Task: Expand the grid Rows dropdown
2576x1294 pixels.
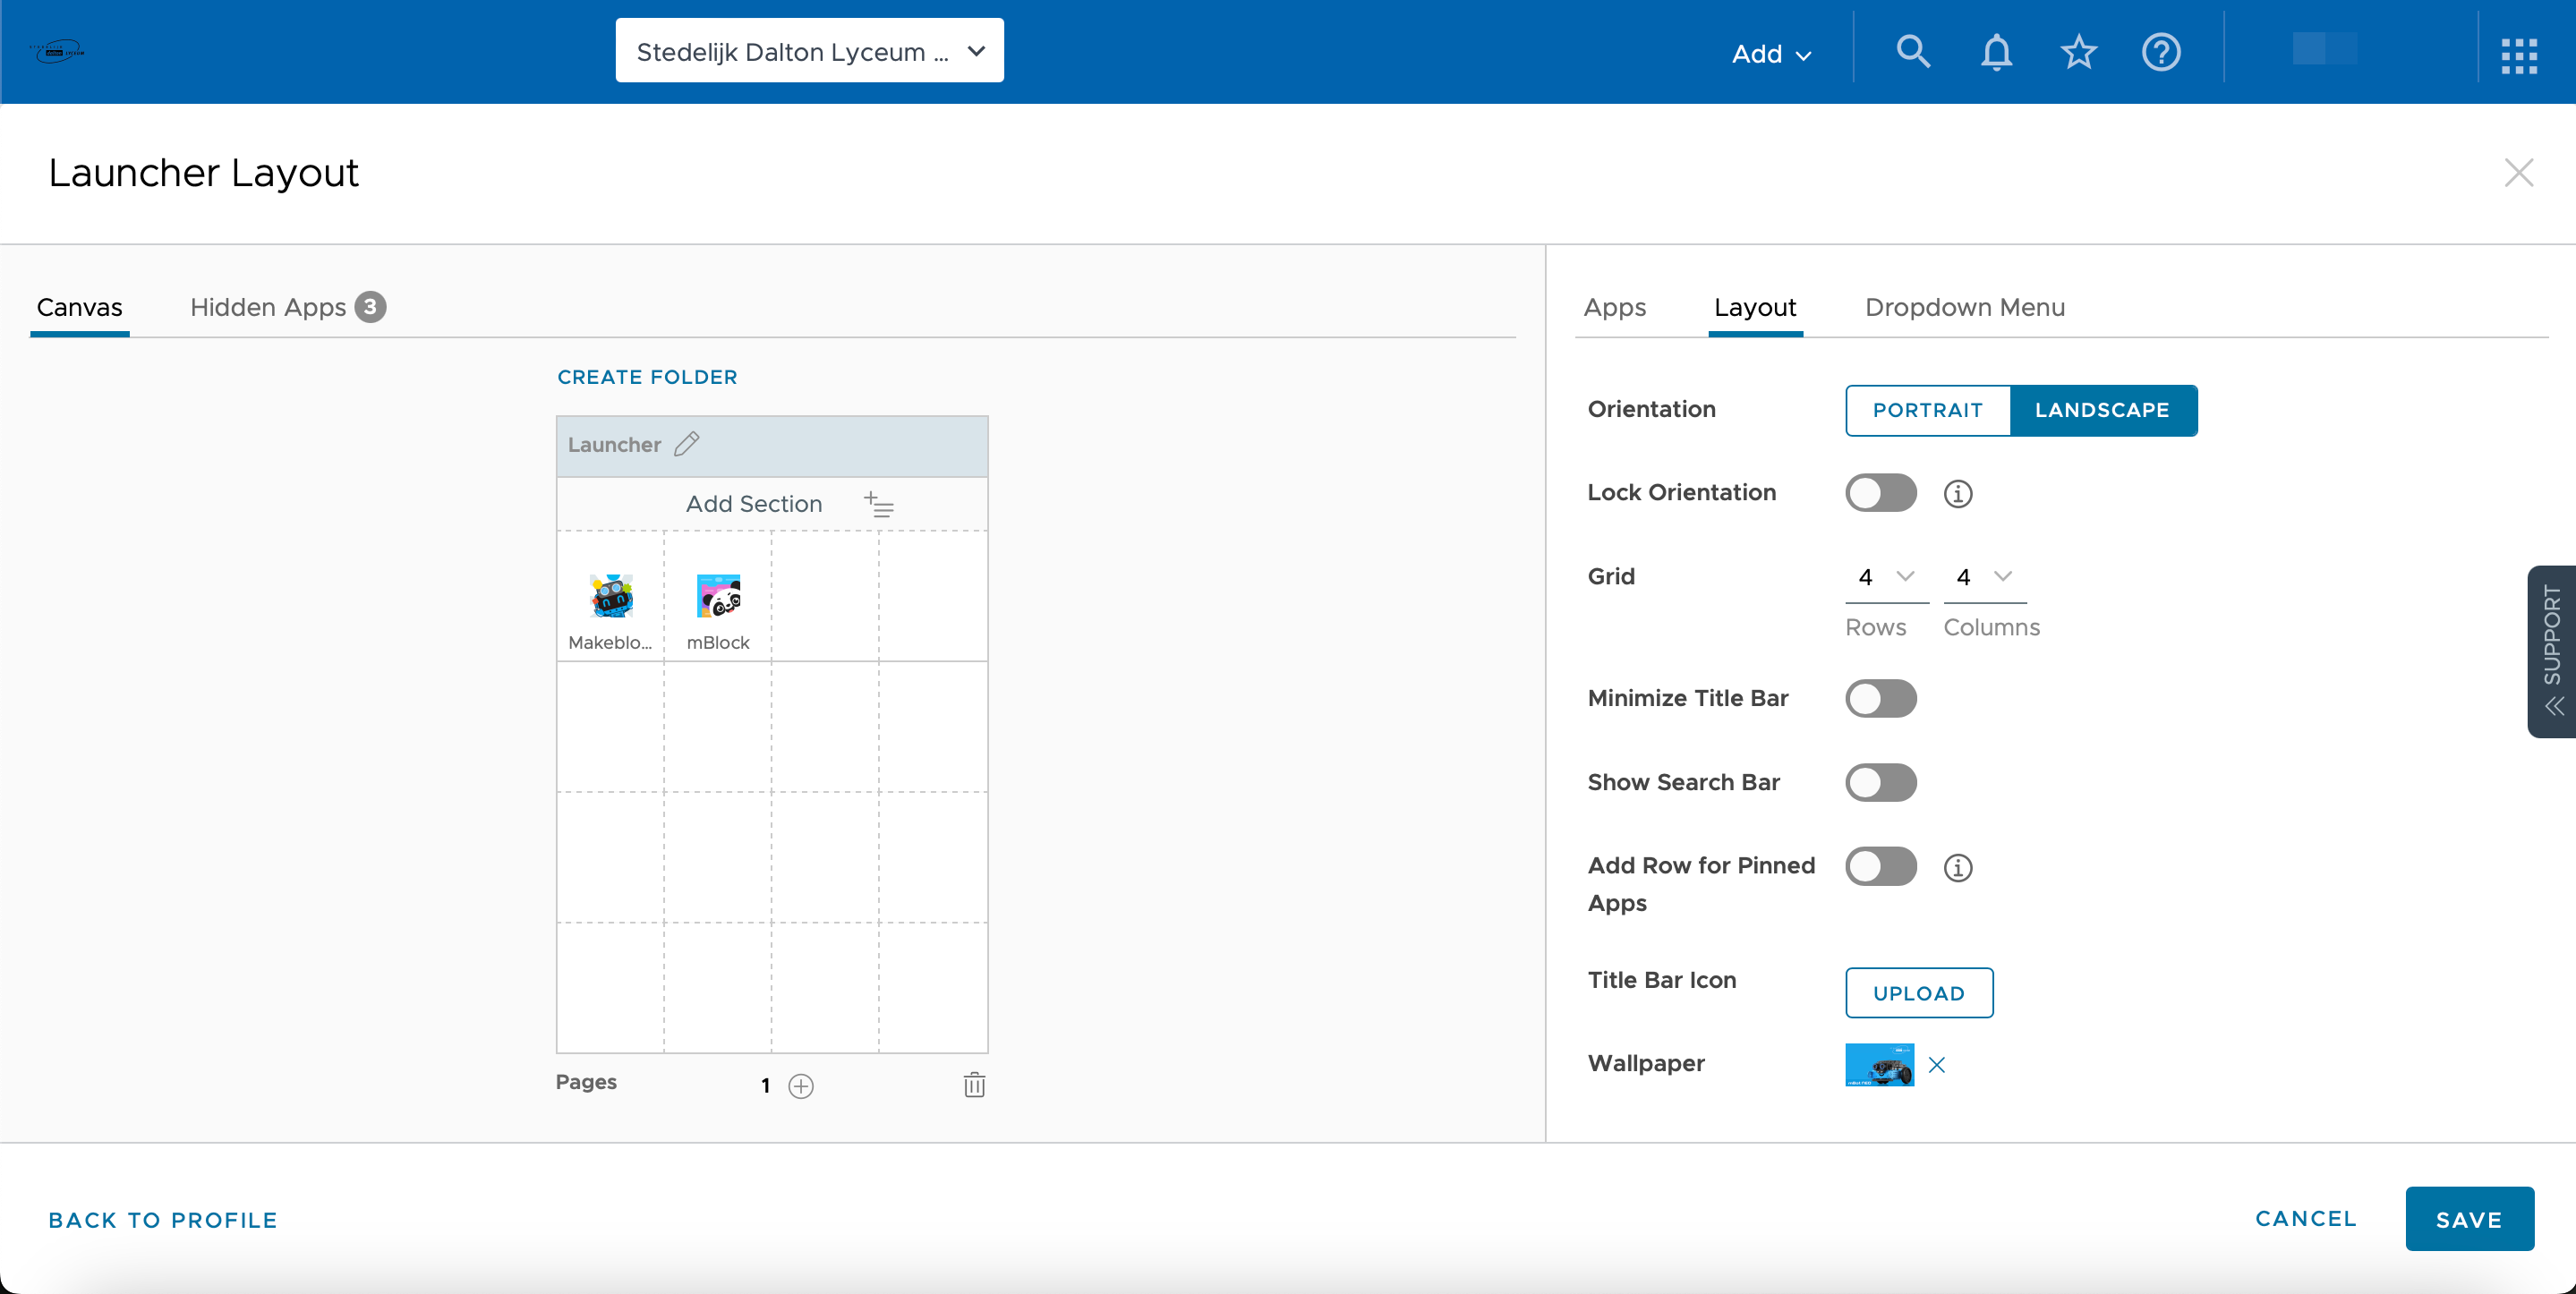Action: pos(1886,577)
